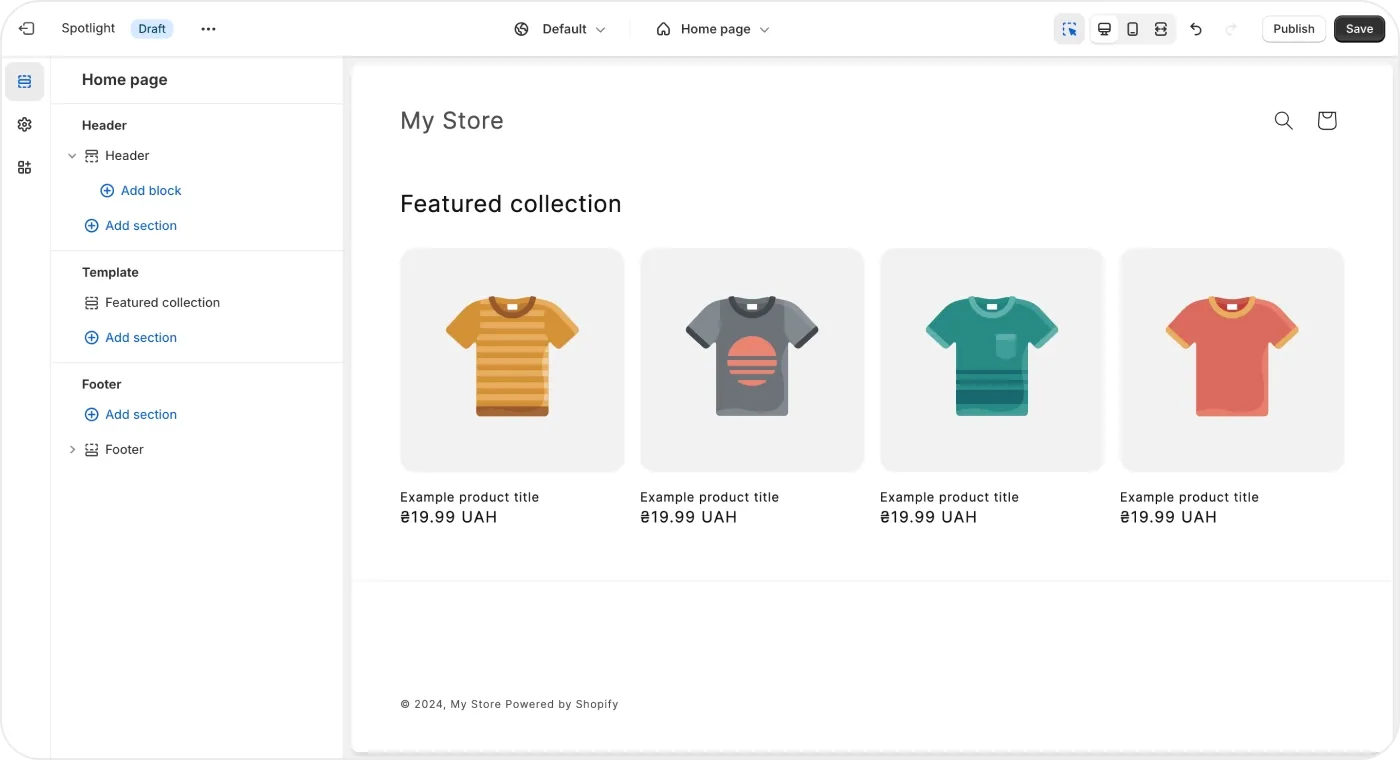
Task: Enter fullscreen preview mode
Action: [1160, 29]
